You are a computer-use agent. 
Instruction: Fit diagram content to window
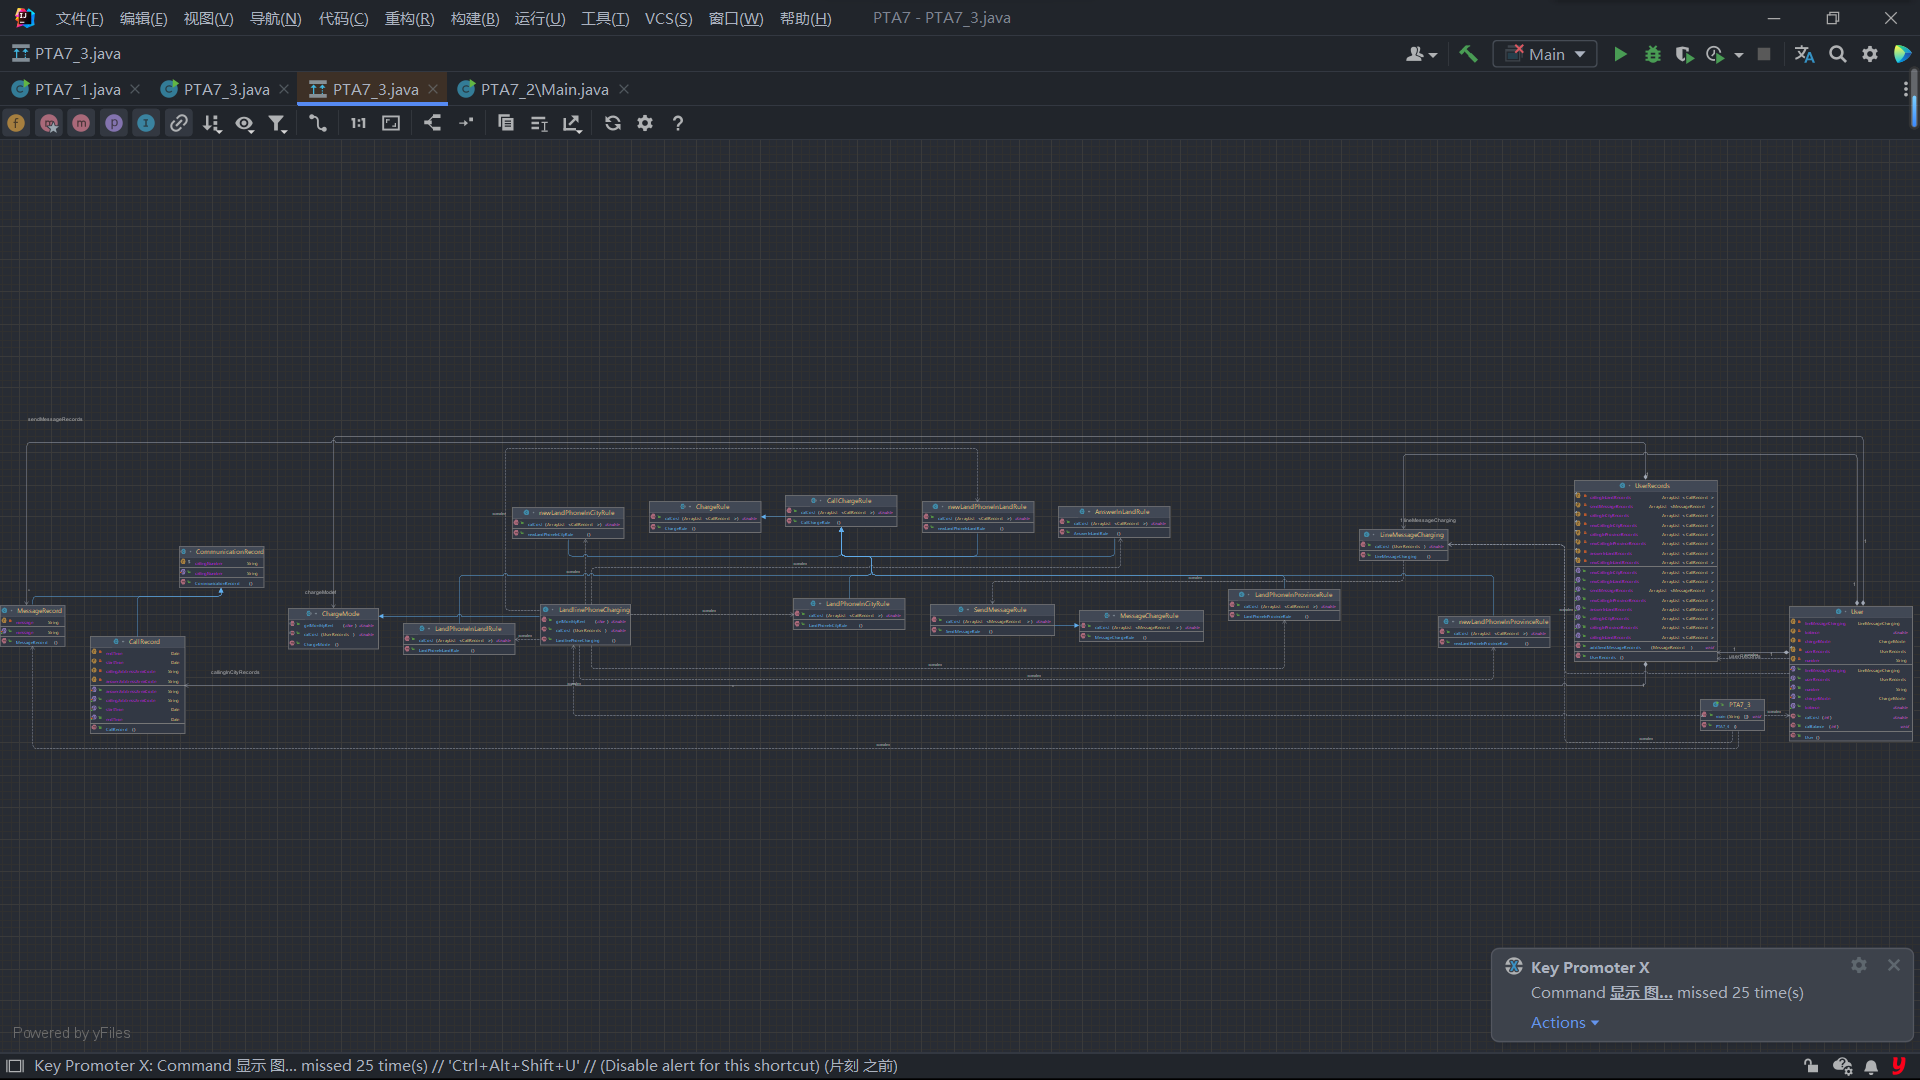(391, 123)
